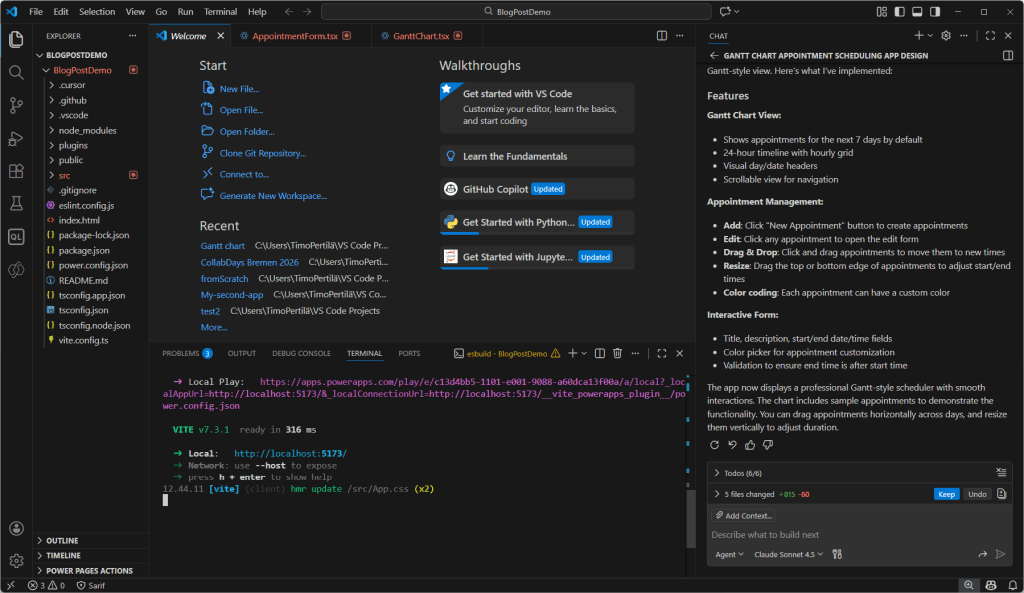
Task: Open Run and Debug view
Action: pos(16,138)
